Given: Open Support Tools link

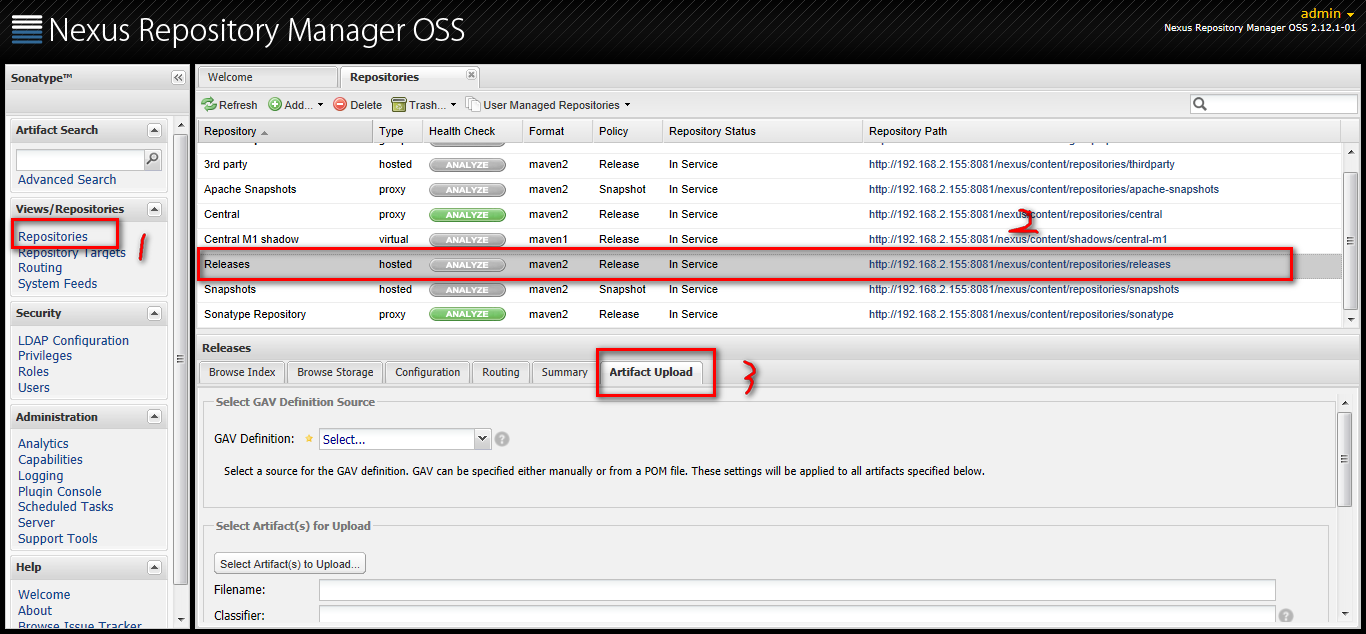Looking at the screenshot, I should coord(58,539).
